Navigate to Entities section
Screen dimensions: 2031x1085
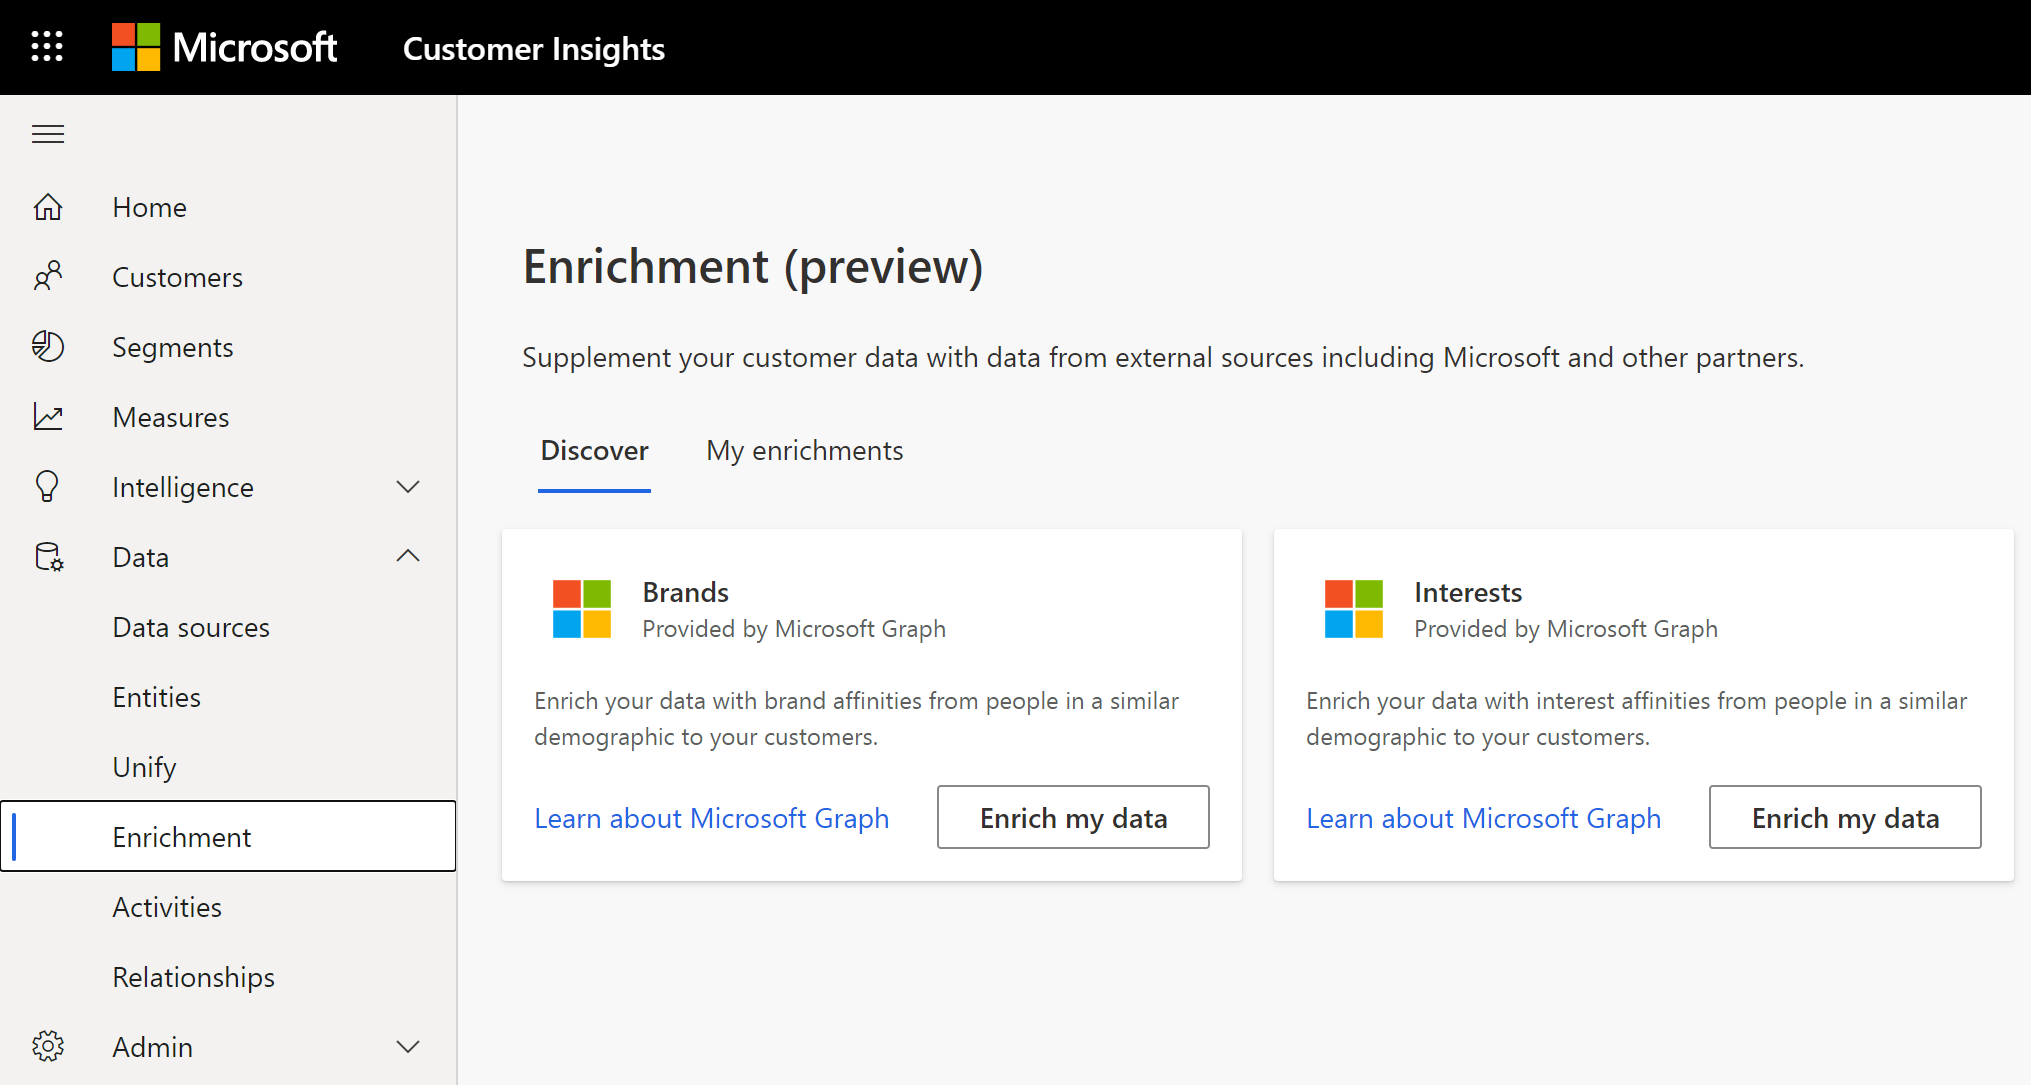click(x=156, y=696)
